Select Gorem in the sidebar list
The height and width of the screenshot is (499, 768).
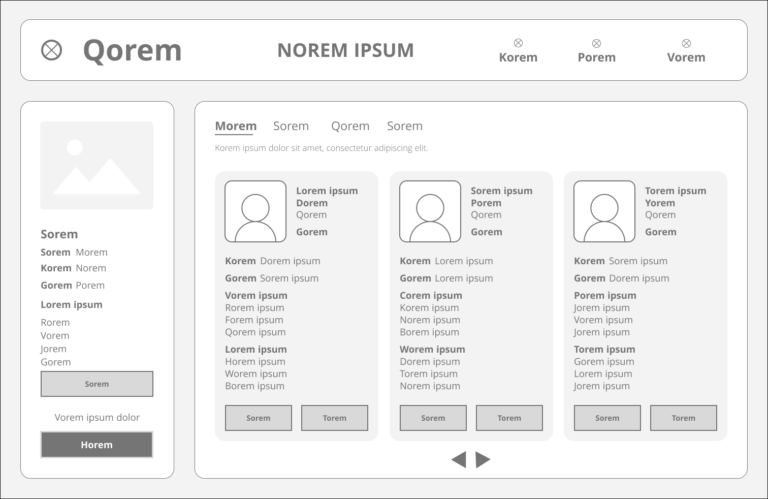tap(55, 362)
